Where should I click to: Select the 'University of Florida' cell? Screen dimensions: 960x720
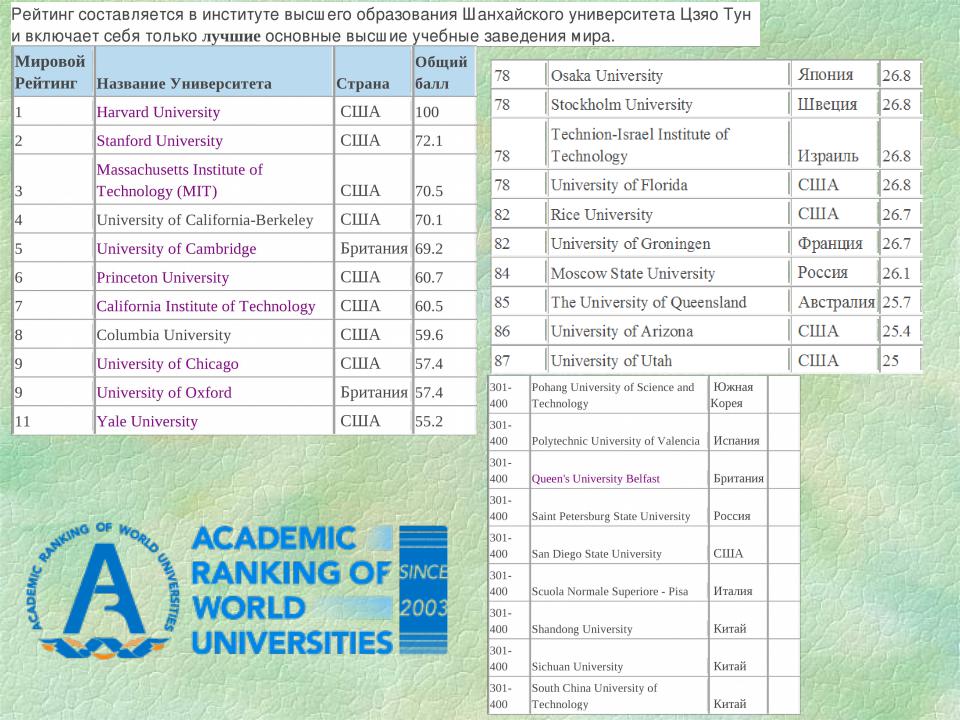[667, 185]
